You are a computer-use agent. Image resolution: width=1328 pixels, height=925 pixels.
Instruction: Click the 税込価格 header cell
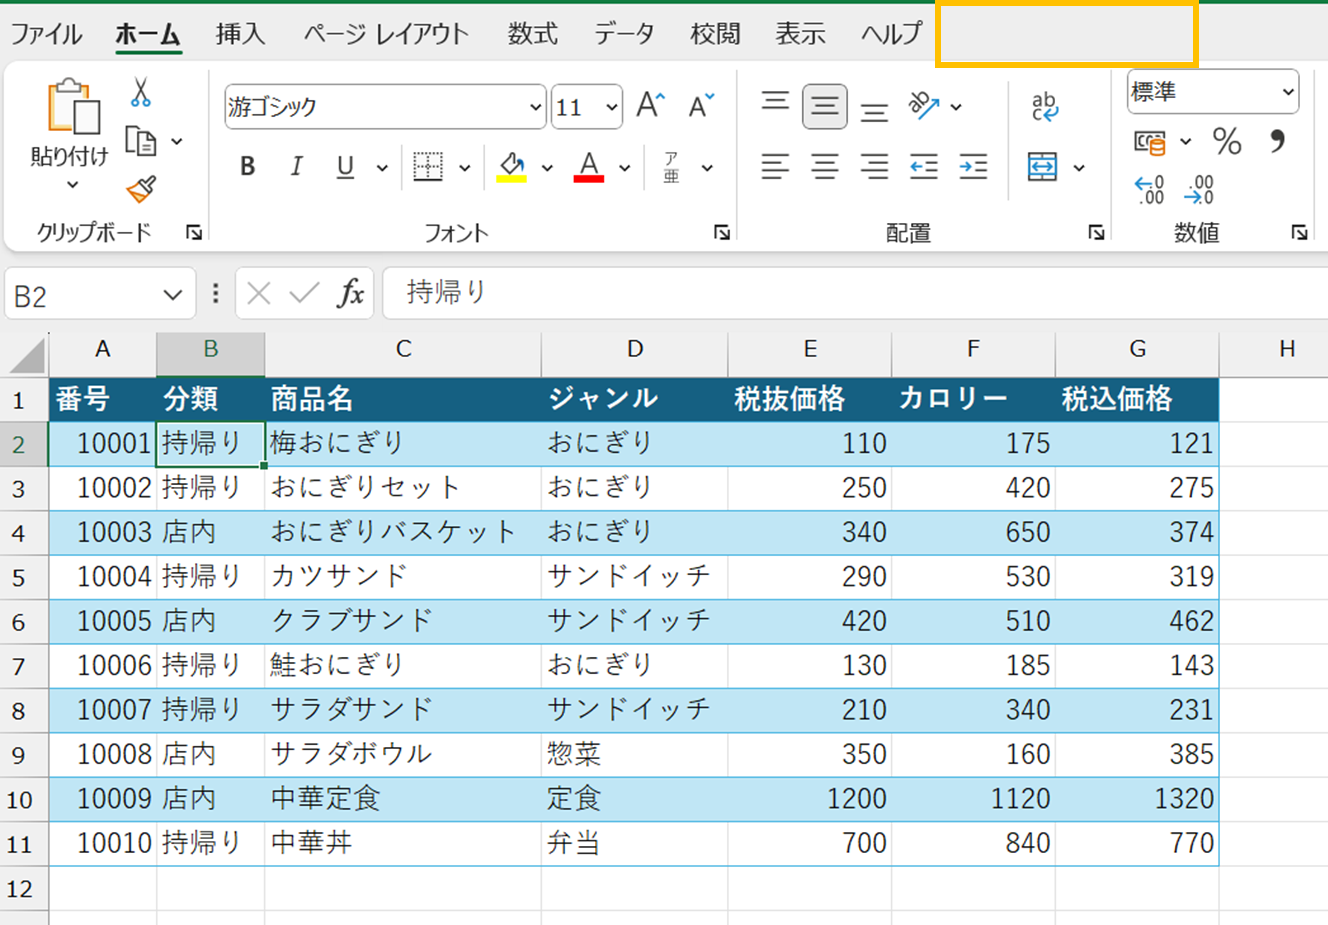pos(1137,399)
